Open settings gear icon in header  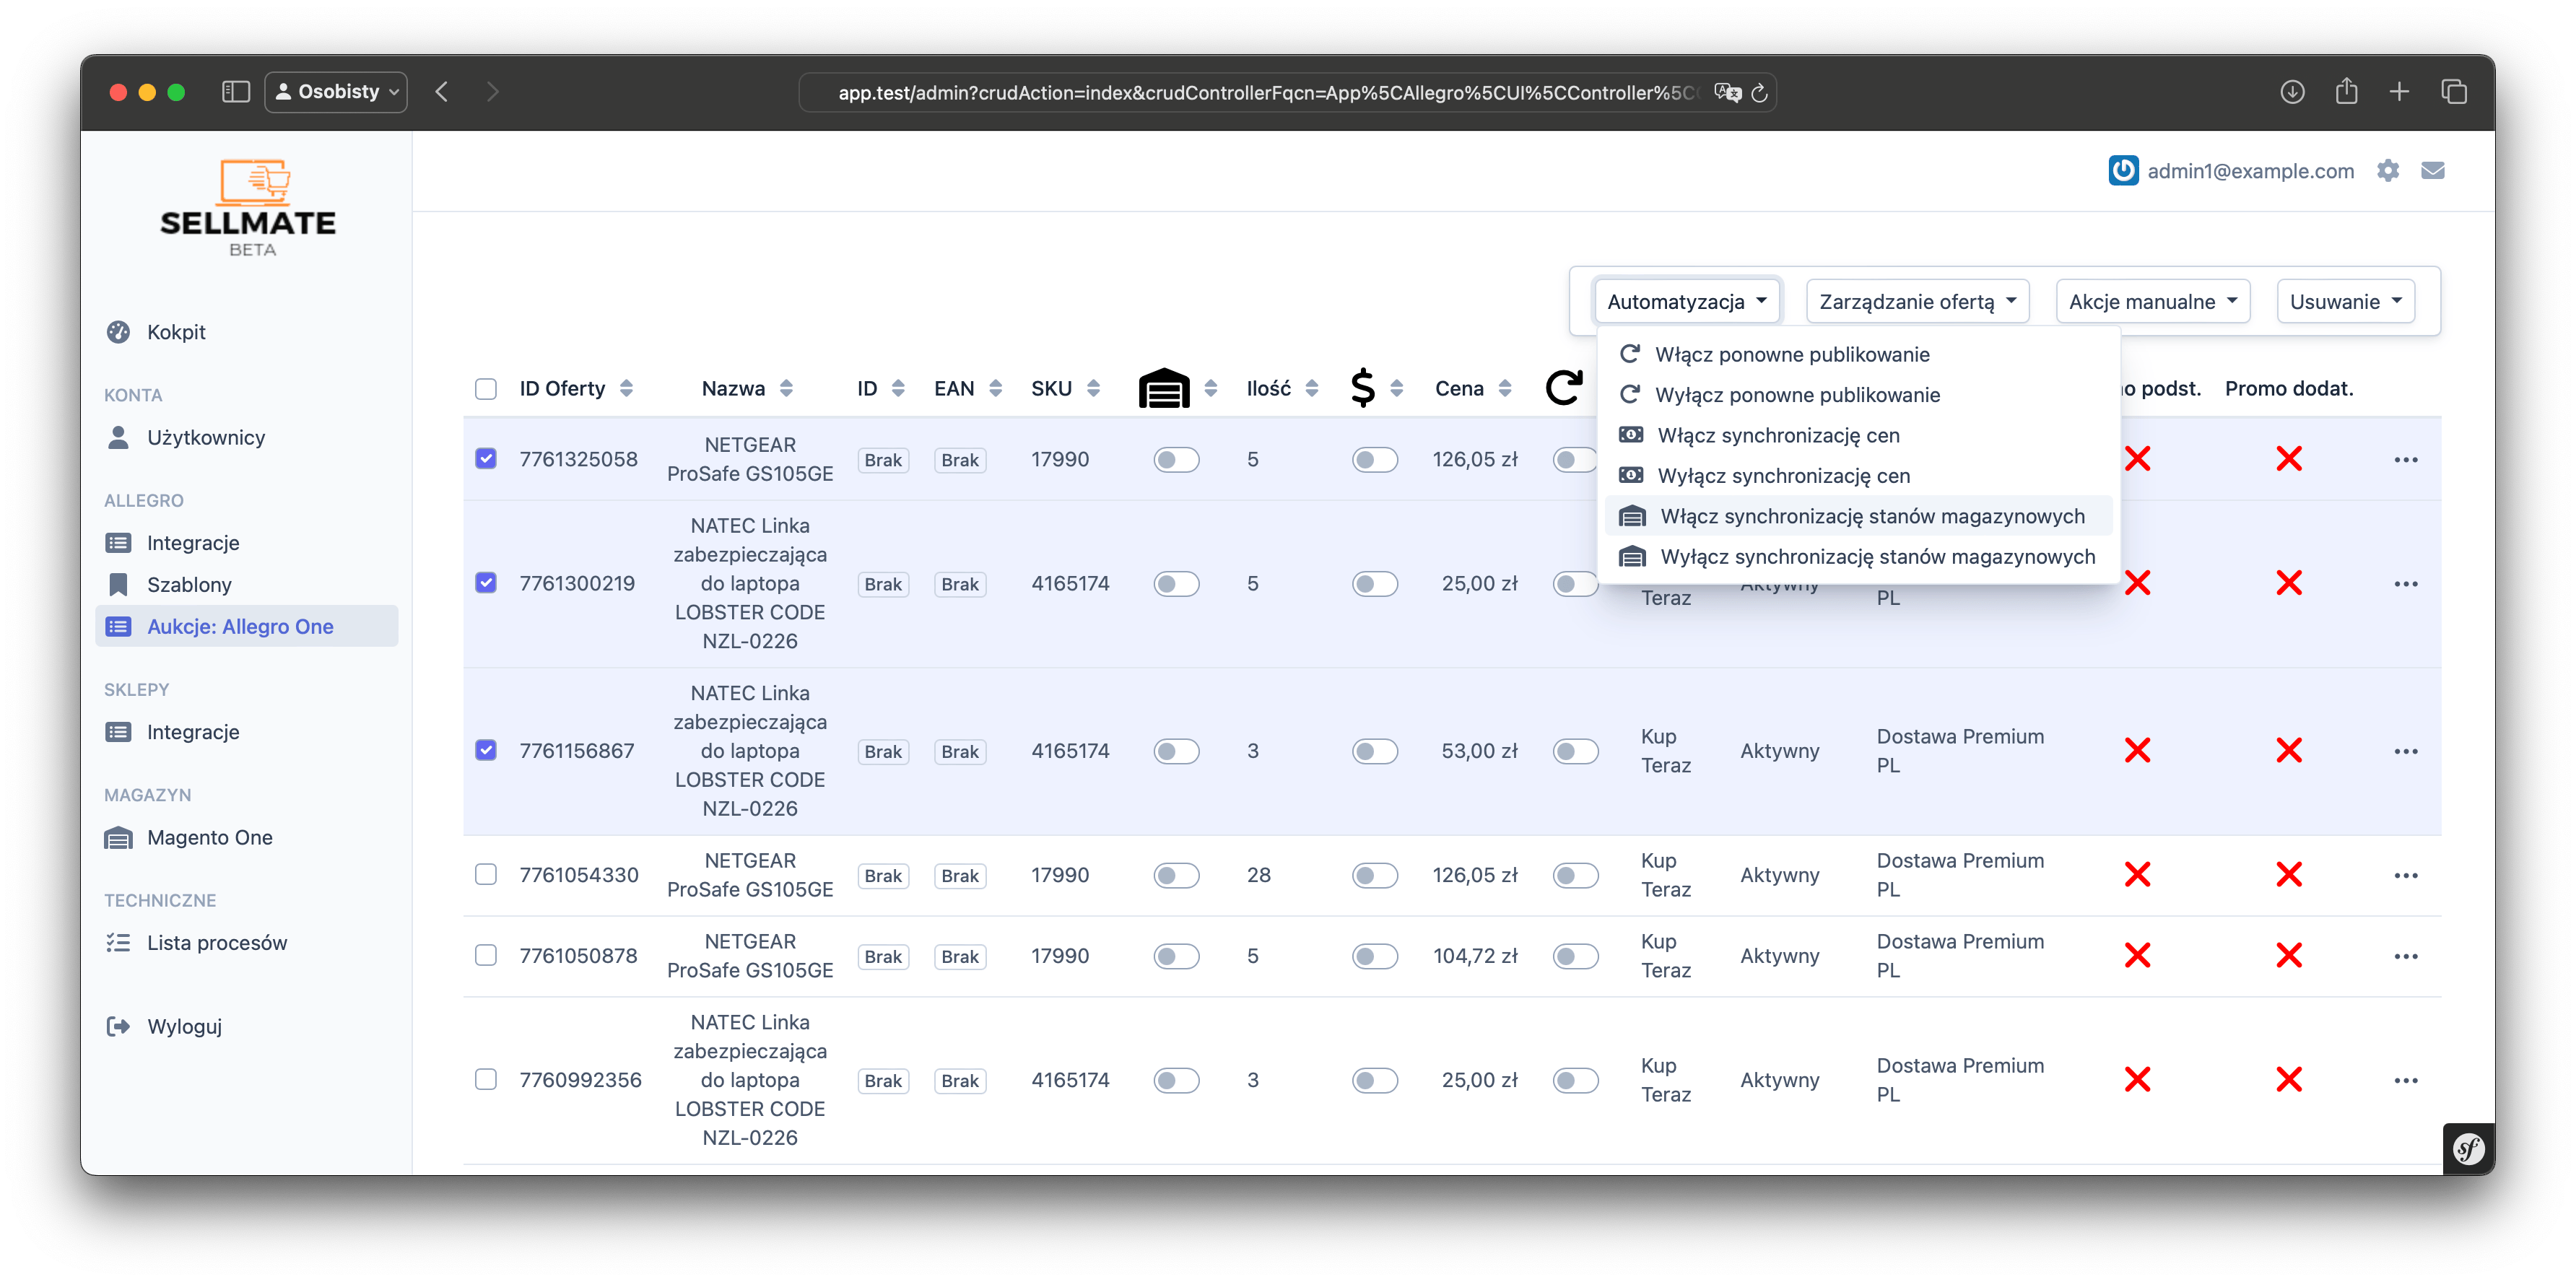point(2388,171)
